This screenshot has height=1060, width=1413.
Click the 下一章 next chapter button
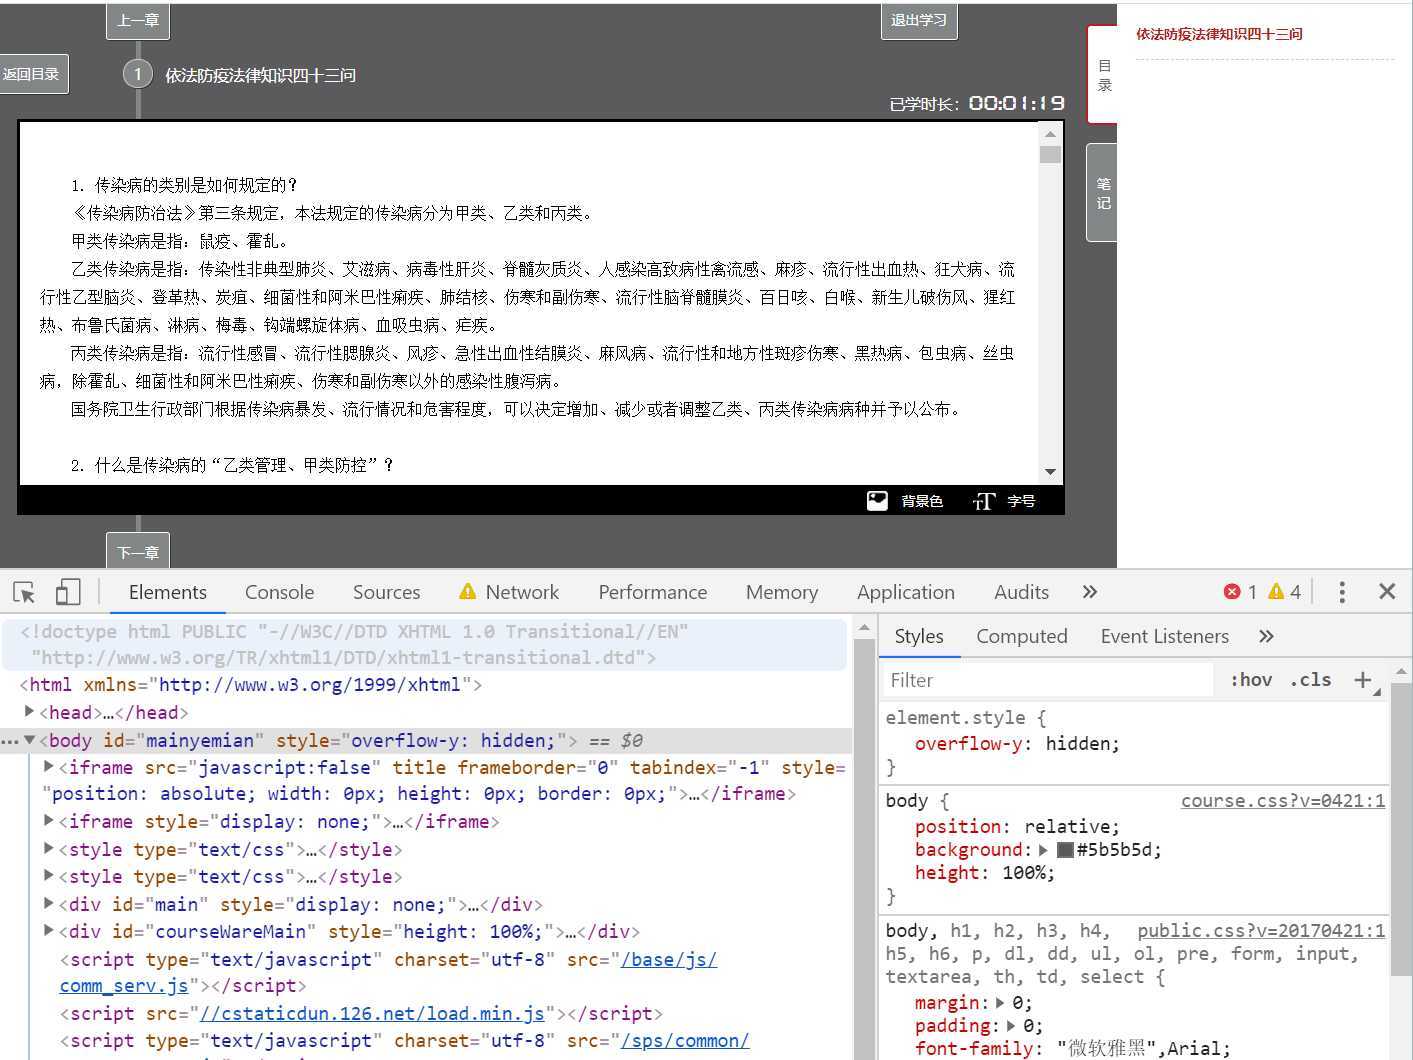click(x=138, y=551)
